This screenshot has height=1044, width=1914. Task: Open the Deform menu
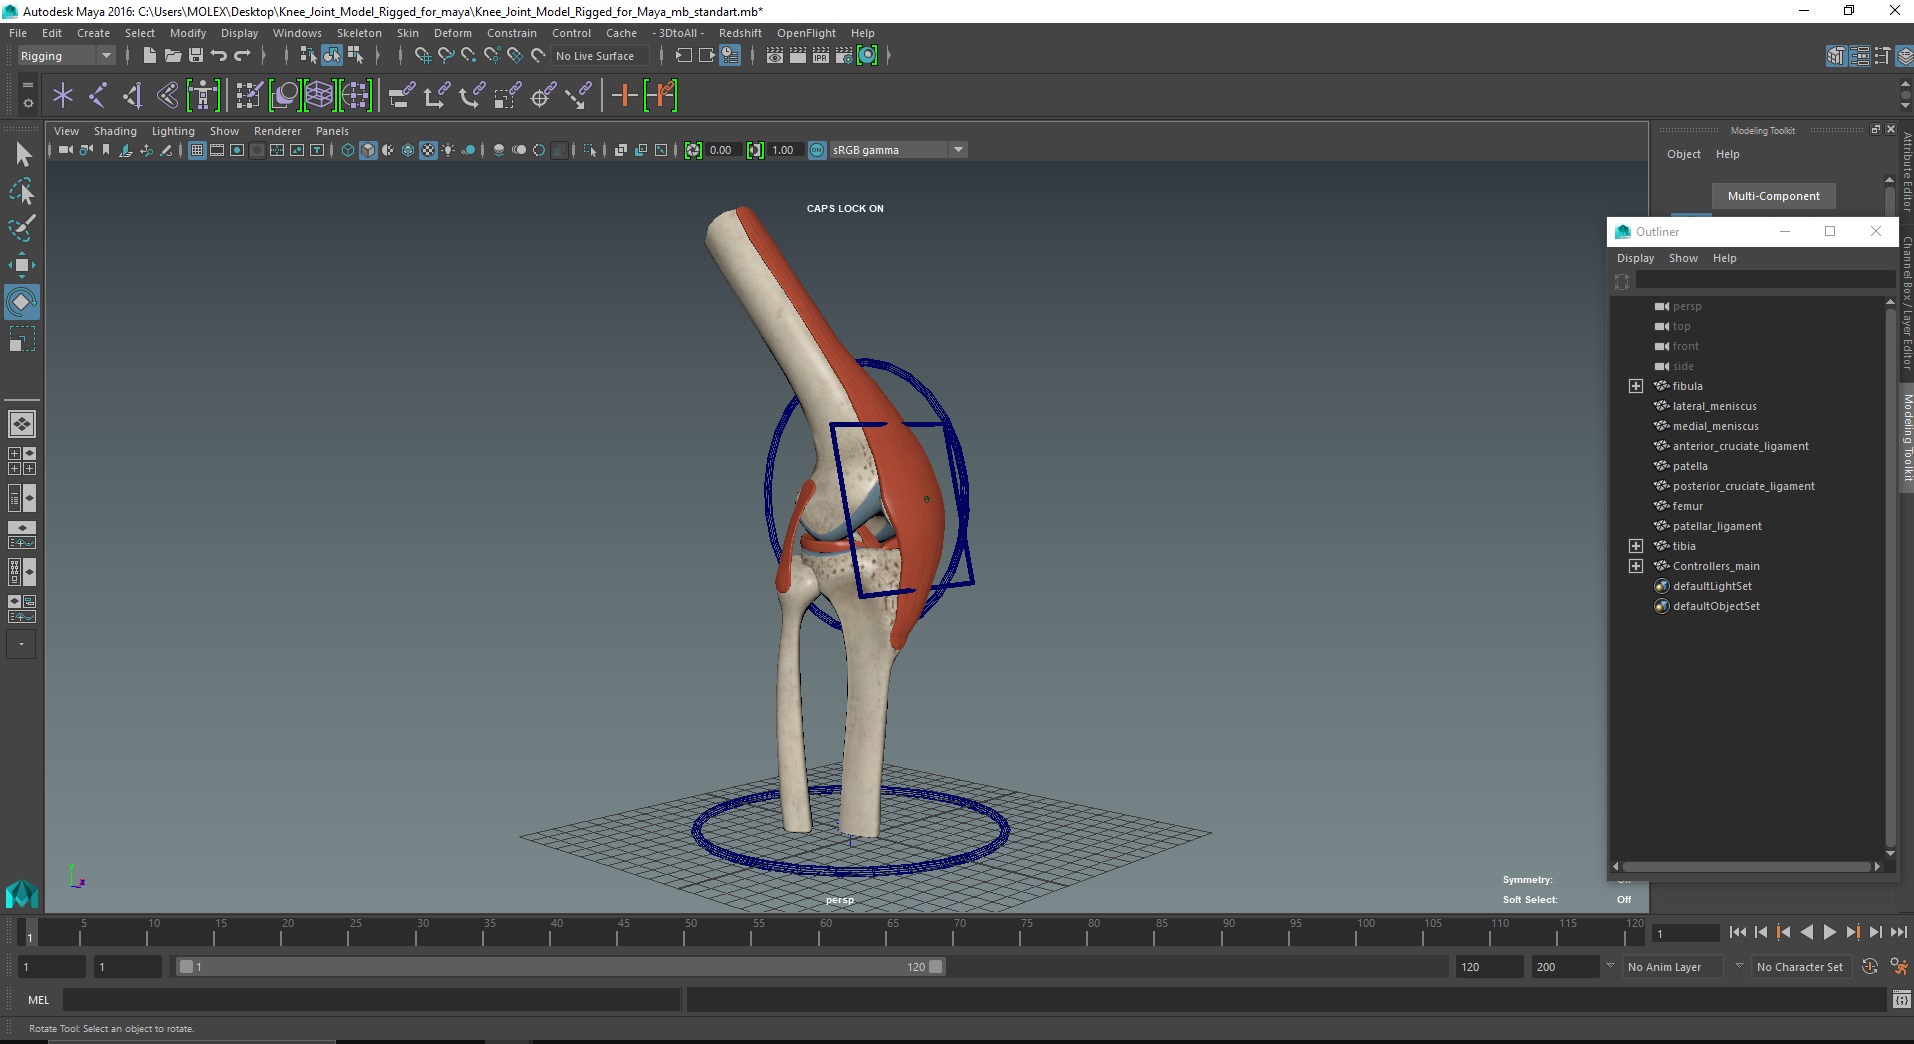pyautogui.click(x=452, y=33)
